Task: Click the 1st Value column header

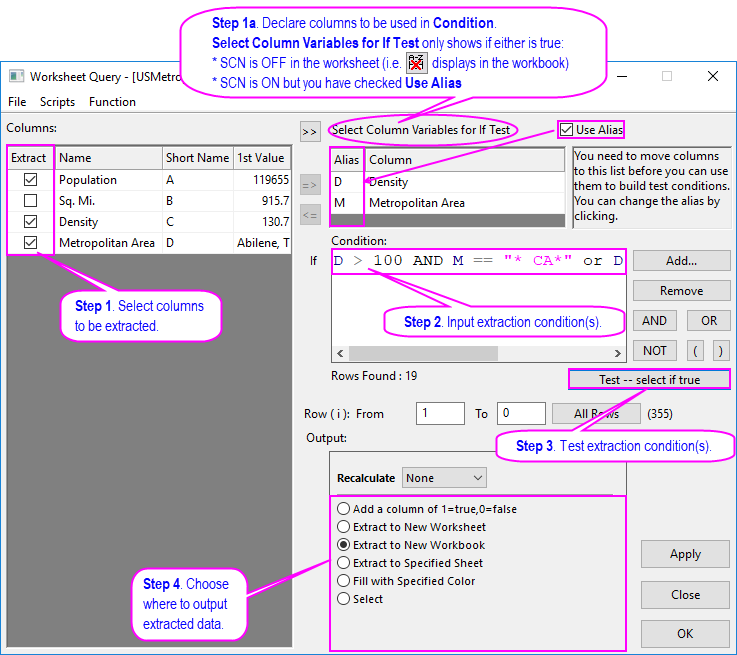Action: pyautogui.click(x=262, y=158)
